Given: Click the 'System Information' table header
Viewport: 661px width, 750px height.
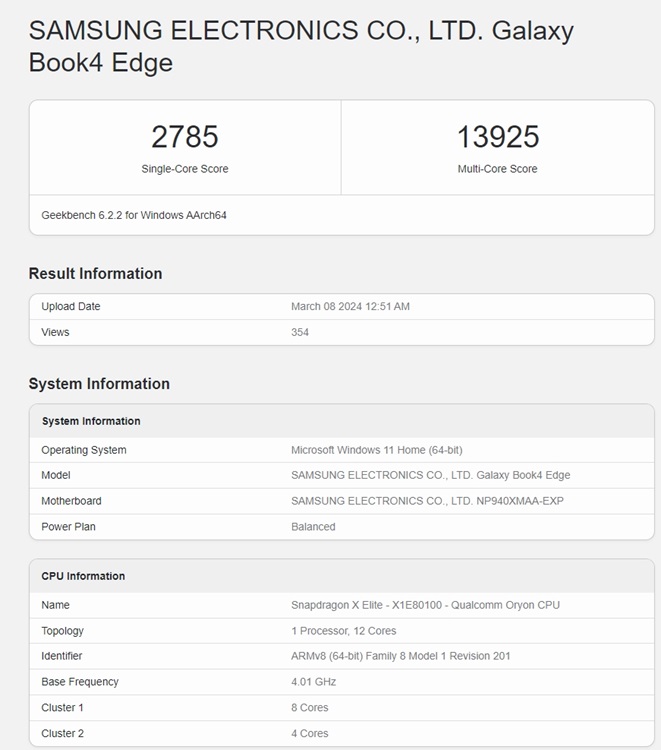Looking at the screenshot, I should coord(91,421).
